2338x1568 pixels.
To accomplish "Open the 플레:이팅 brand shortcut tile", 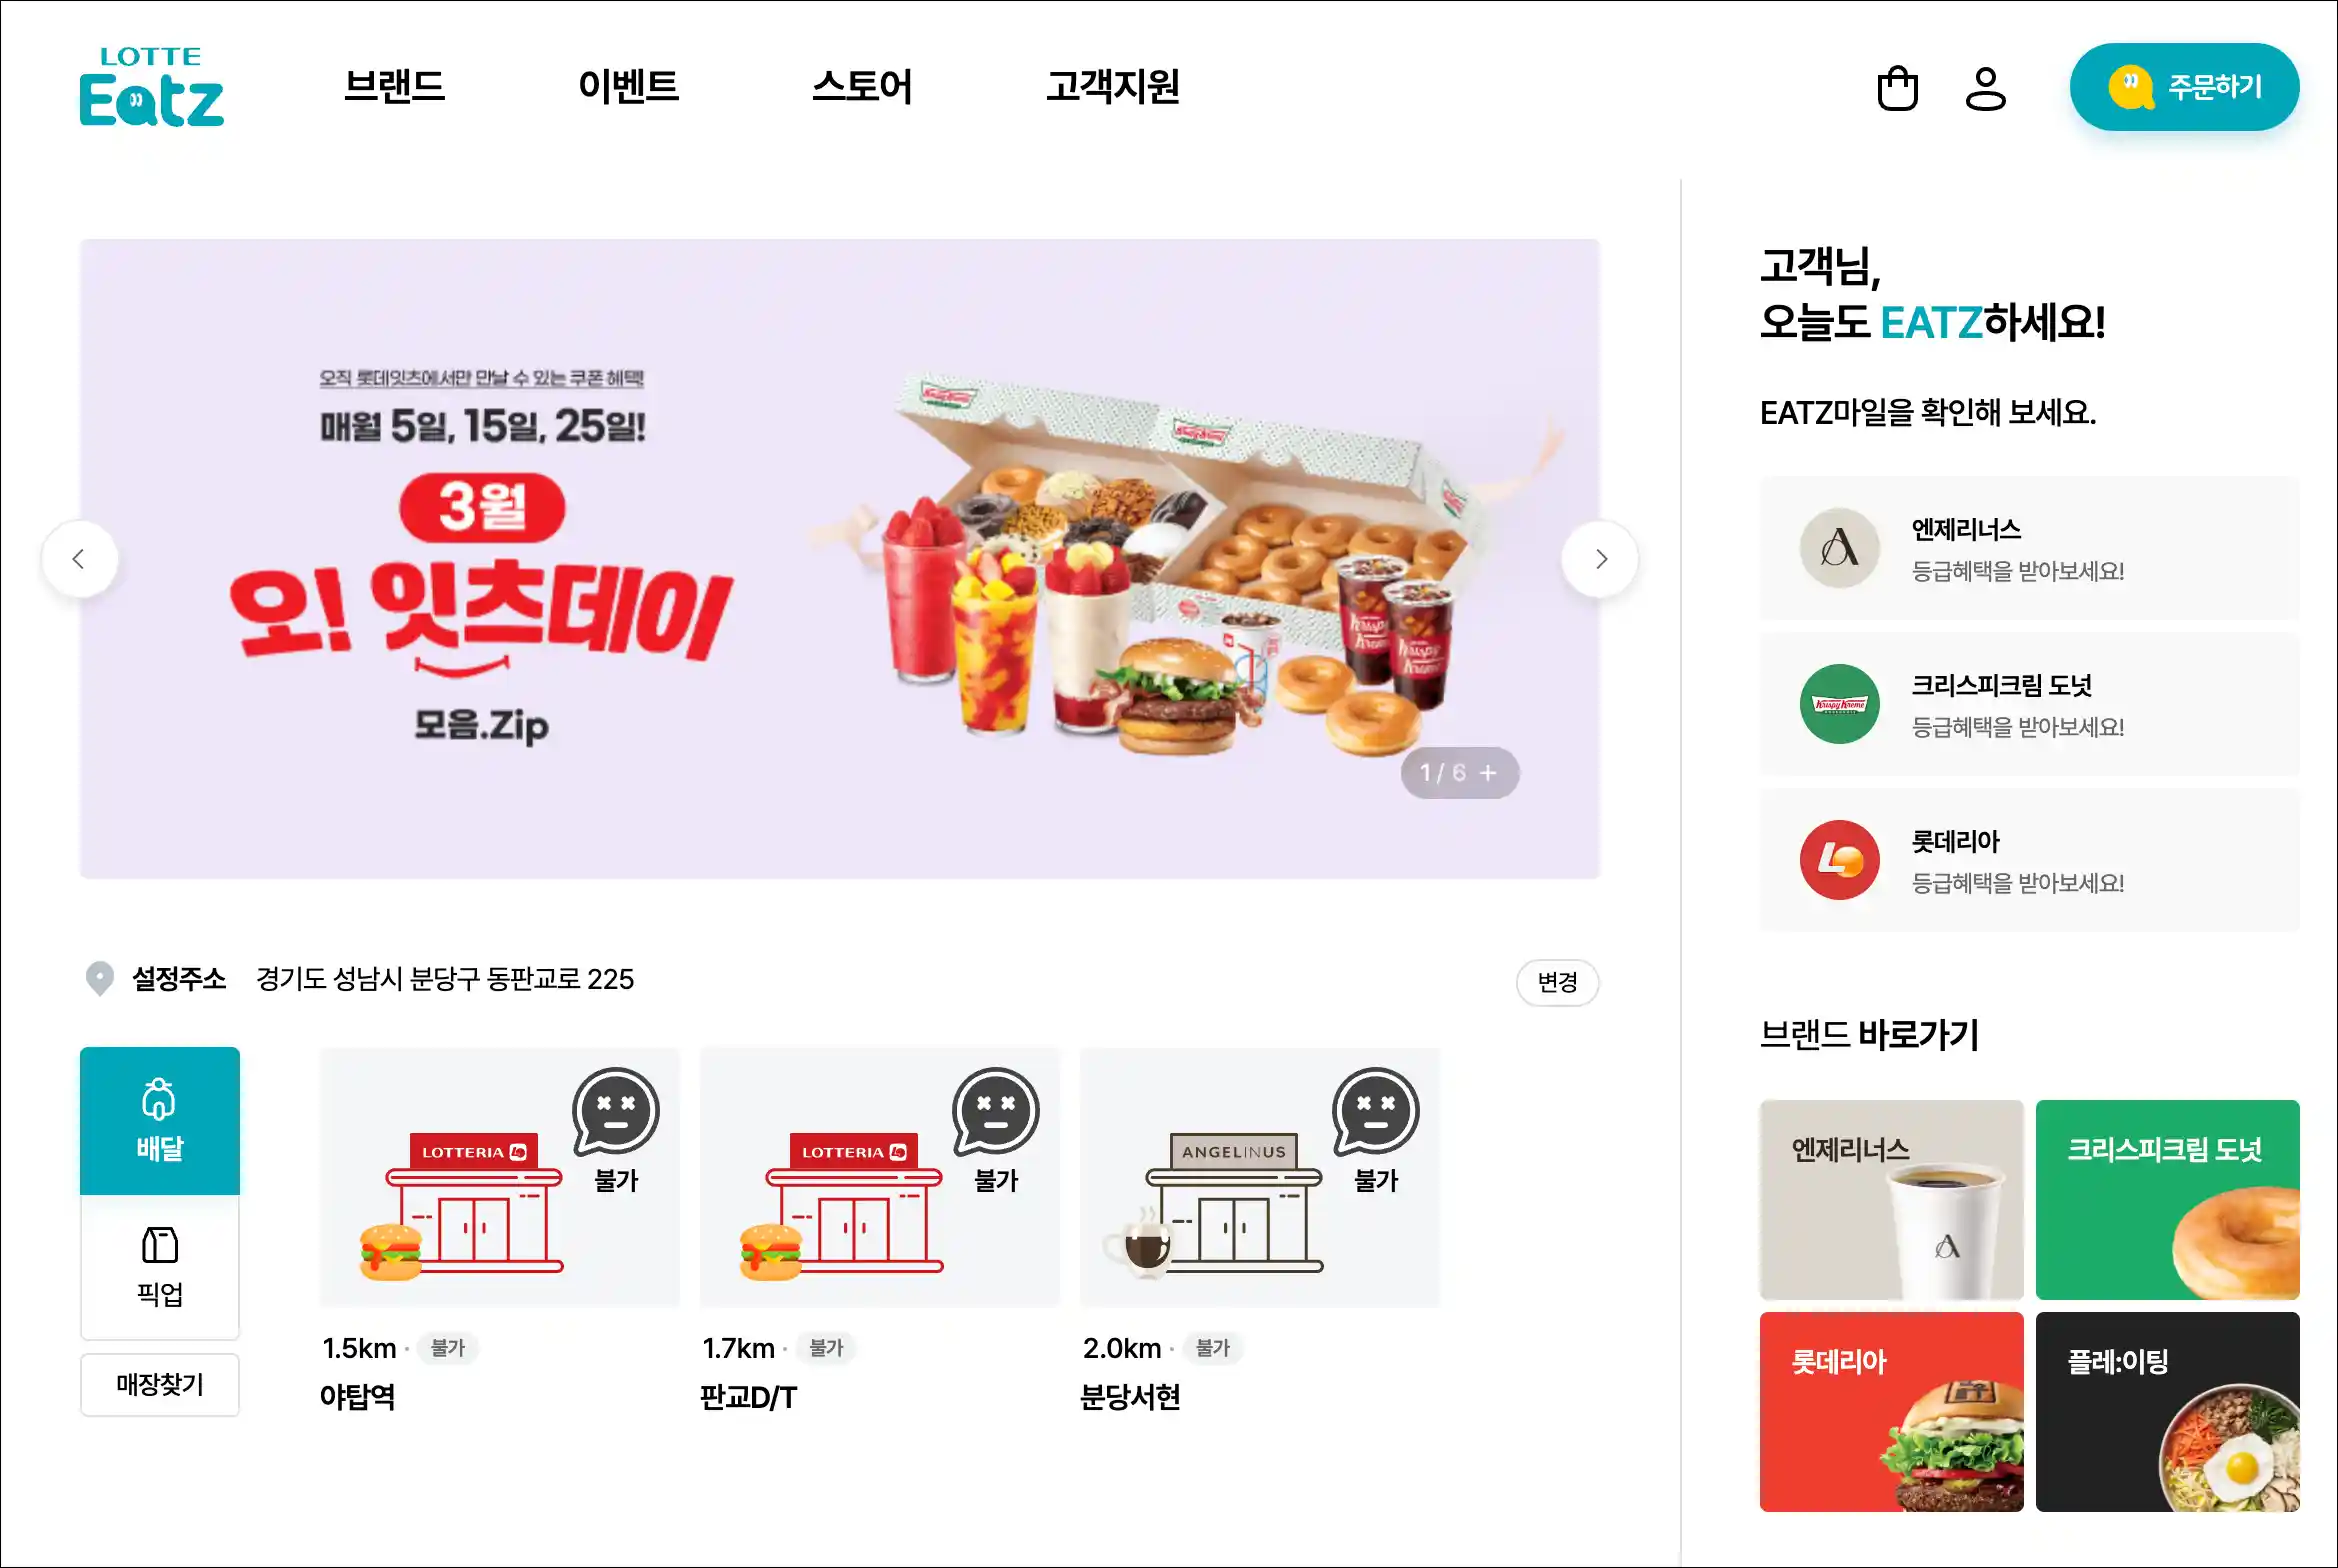I will (x=2167, y=1412).
